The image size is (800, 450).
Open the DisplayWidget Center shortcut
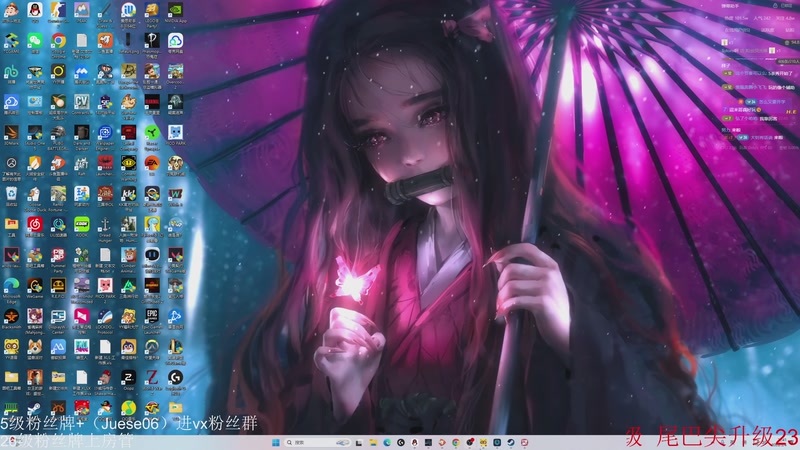coord(58,316)
